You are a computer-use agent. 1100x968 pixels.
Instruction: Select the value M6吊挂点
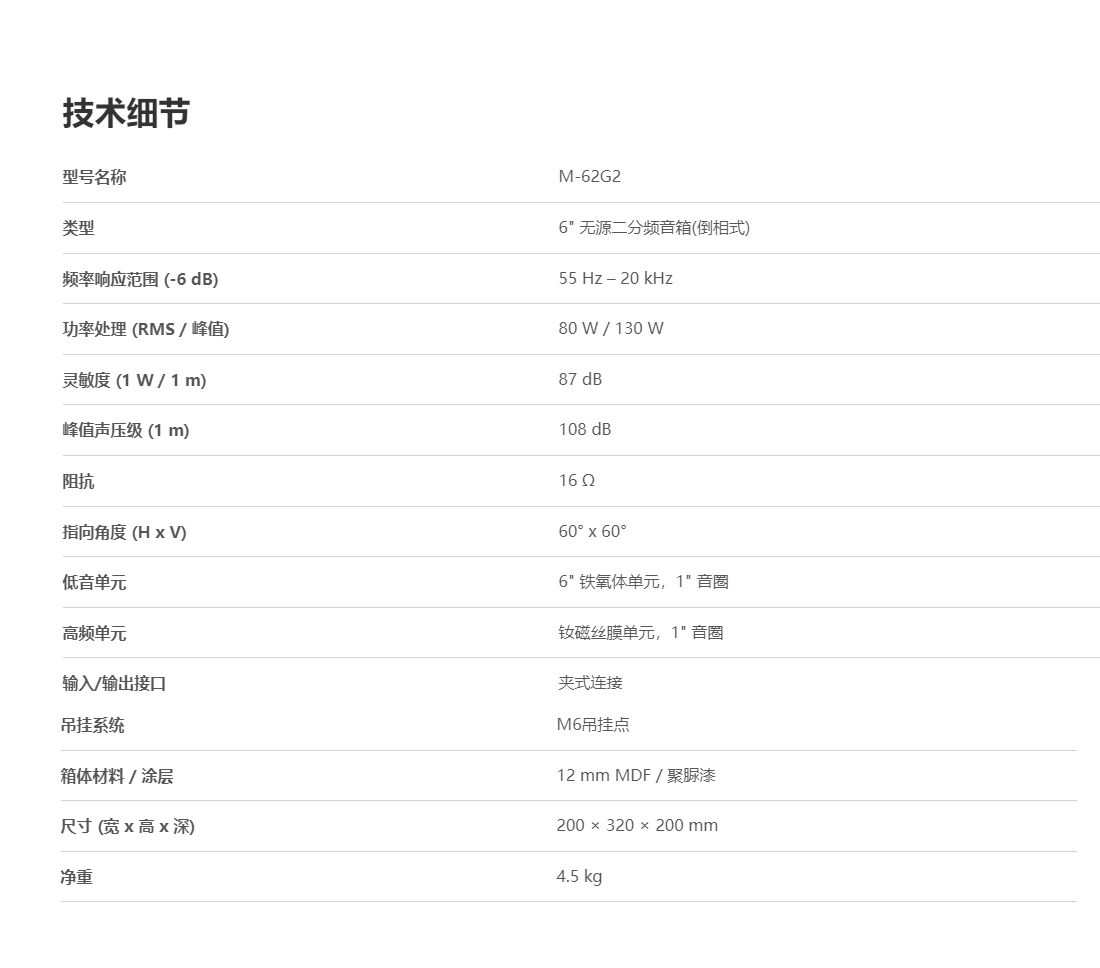593,725
